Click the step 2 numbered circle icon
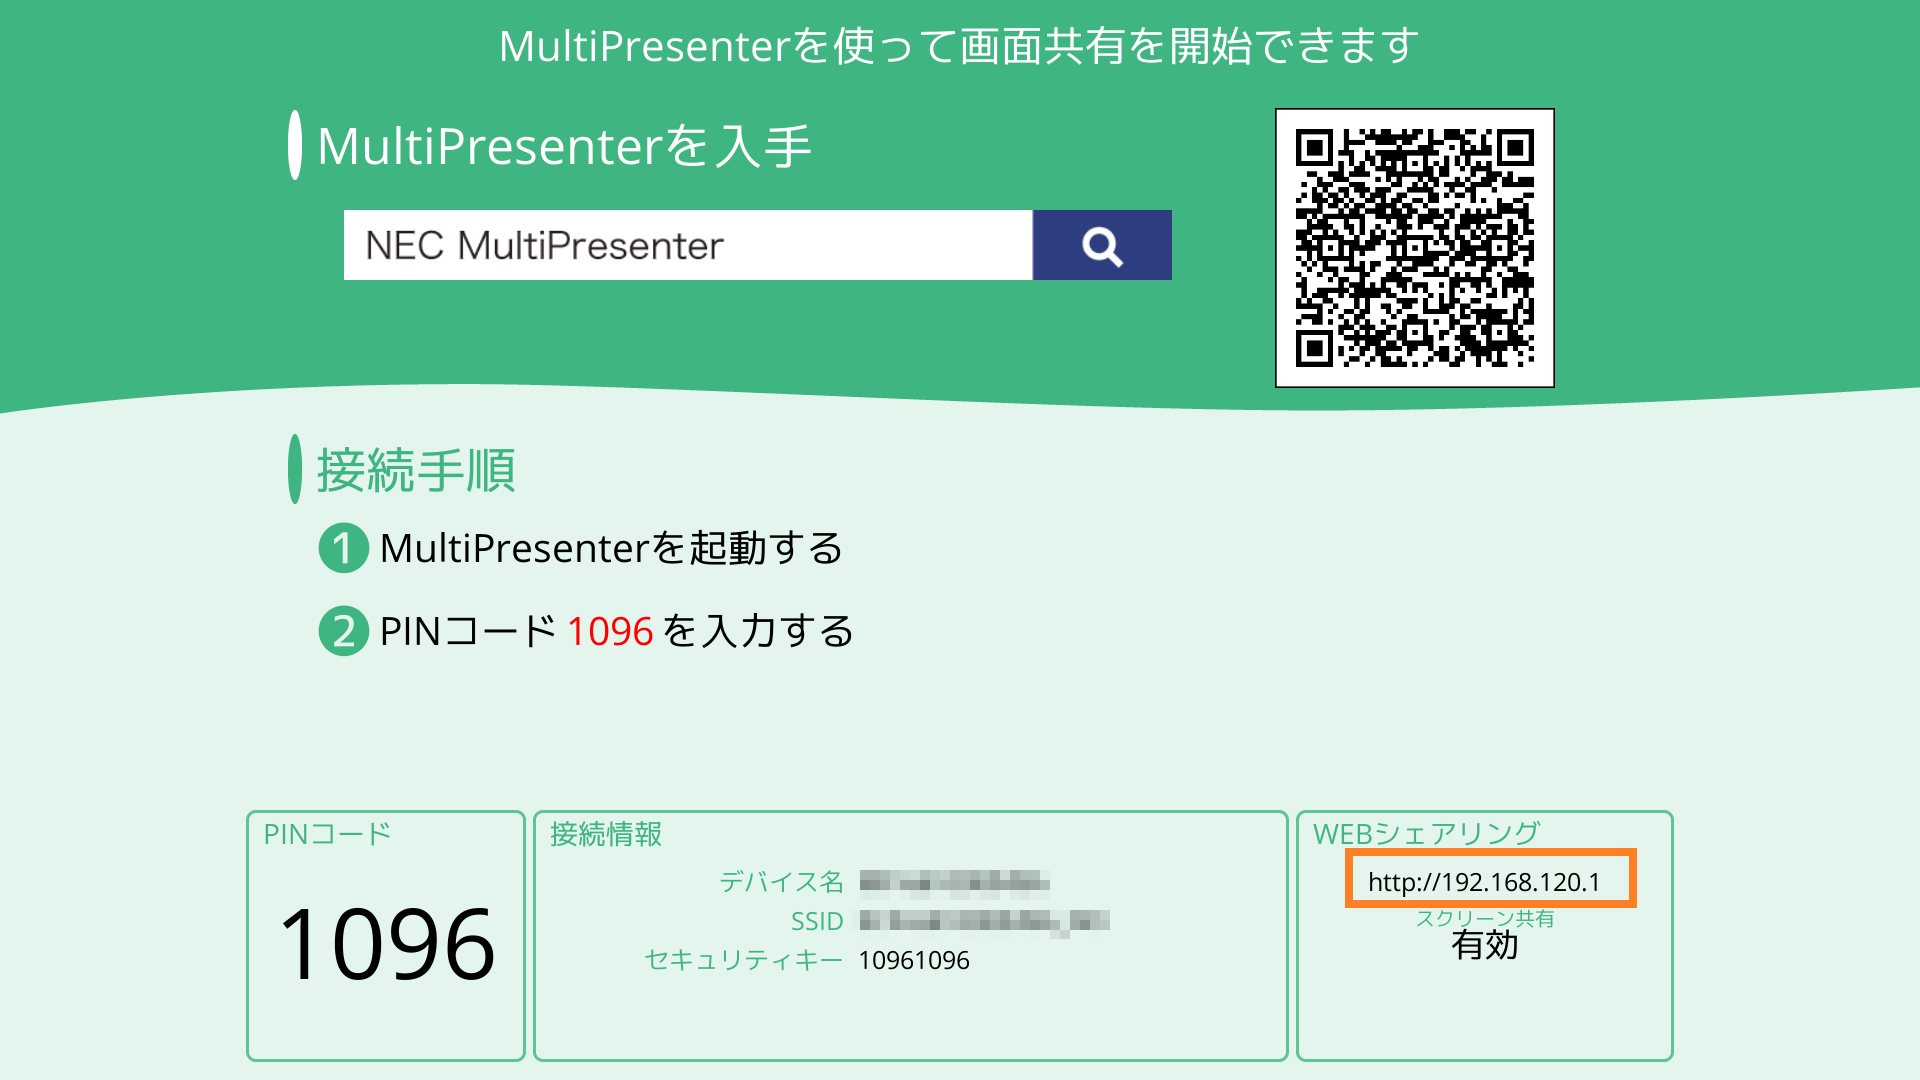Screen dimensions: 1920x1080 [342, 632]
